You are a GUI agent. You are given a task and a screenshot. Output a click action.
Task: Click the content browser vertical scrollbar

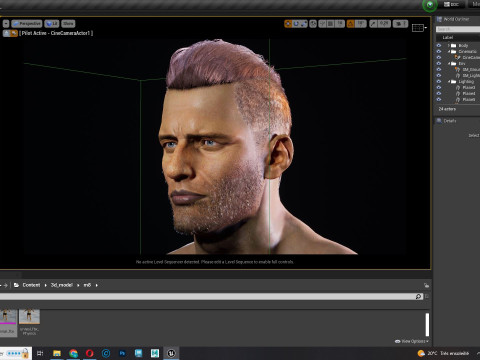(x=427, y=324)
